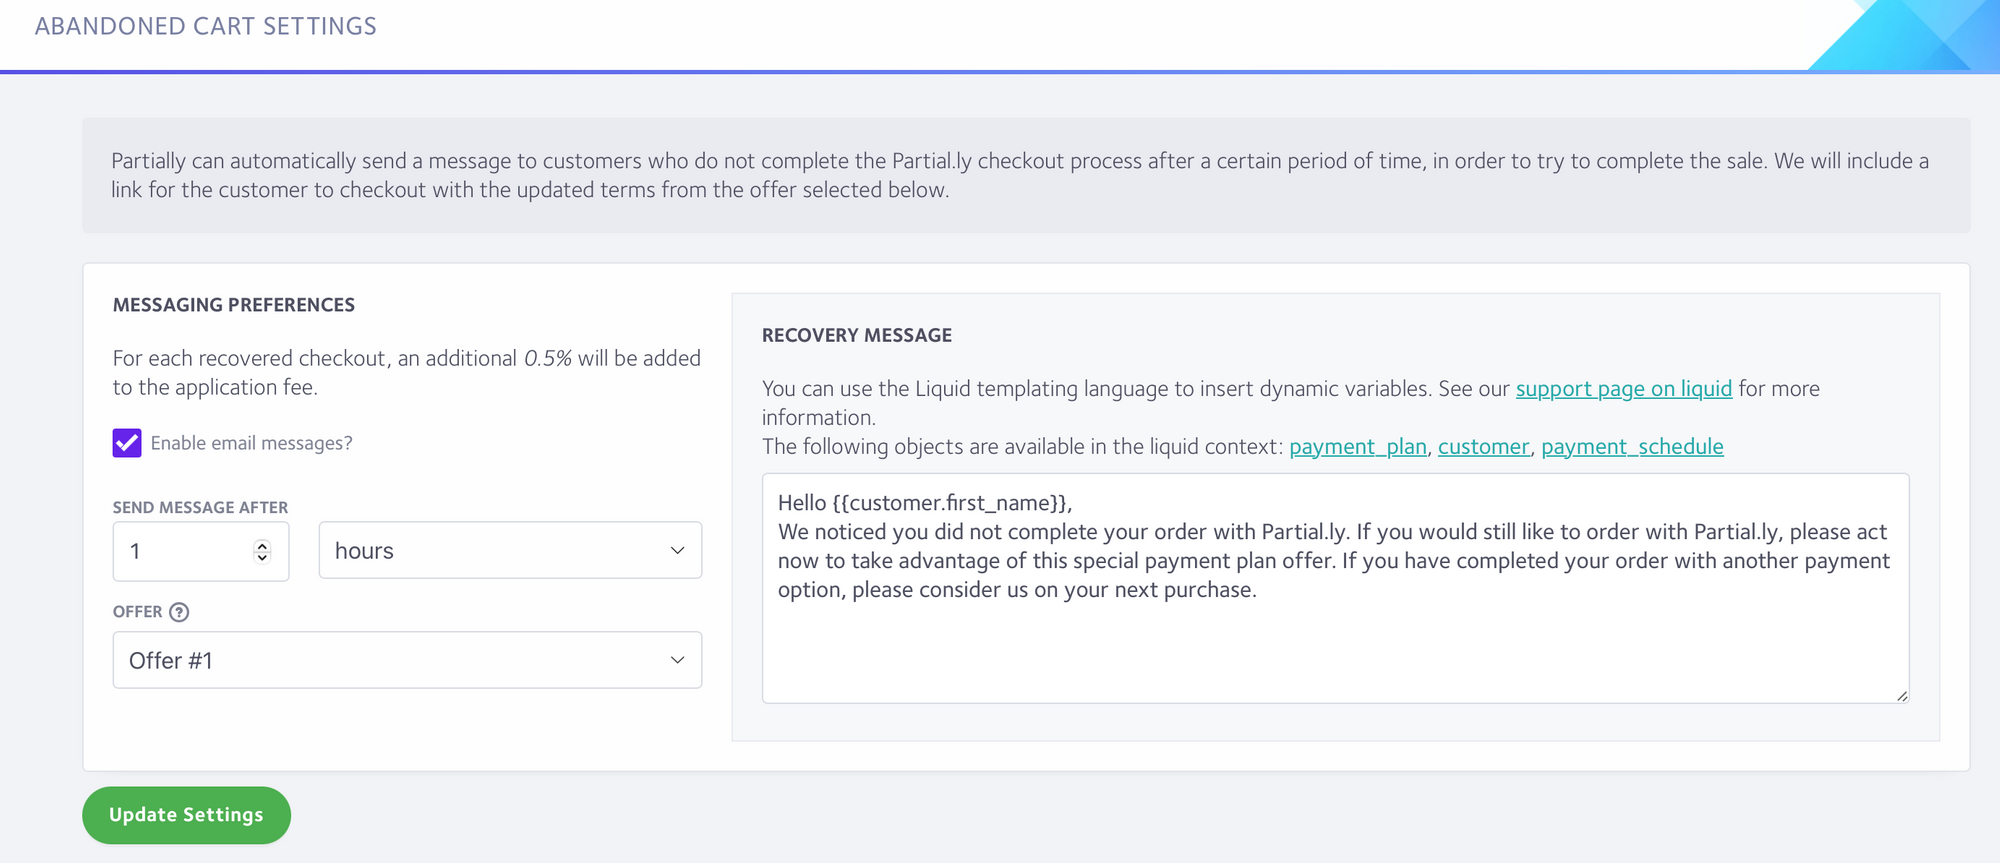Click the 'Enable email messages?' label text
Viewport: 2000px width, 863px height.
coord(251,443)
